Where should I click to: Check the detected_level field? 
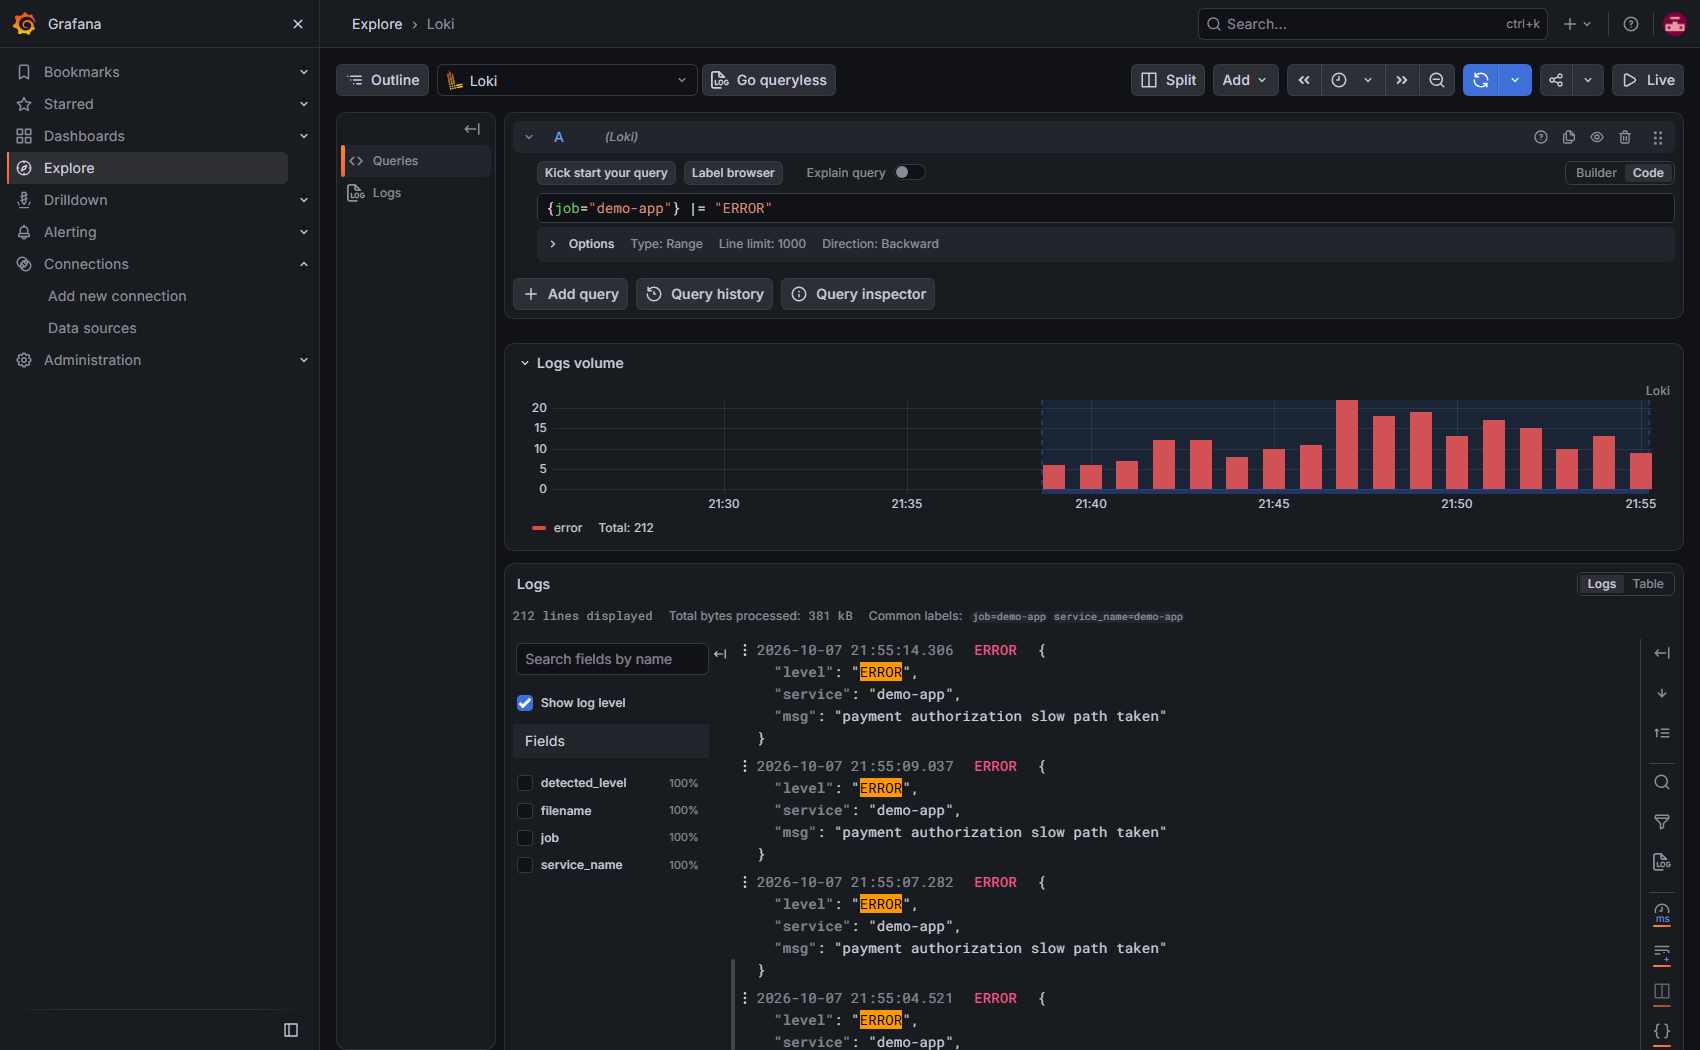coord(525,783)
